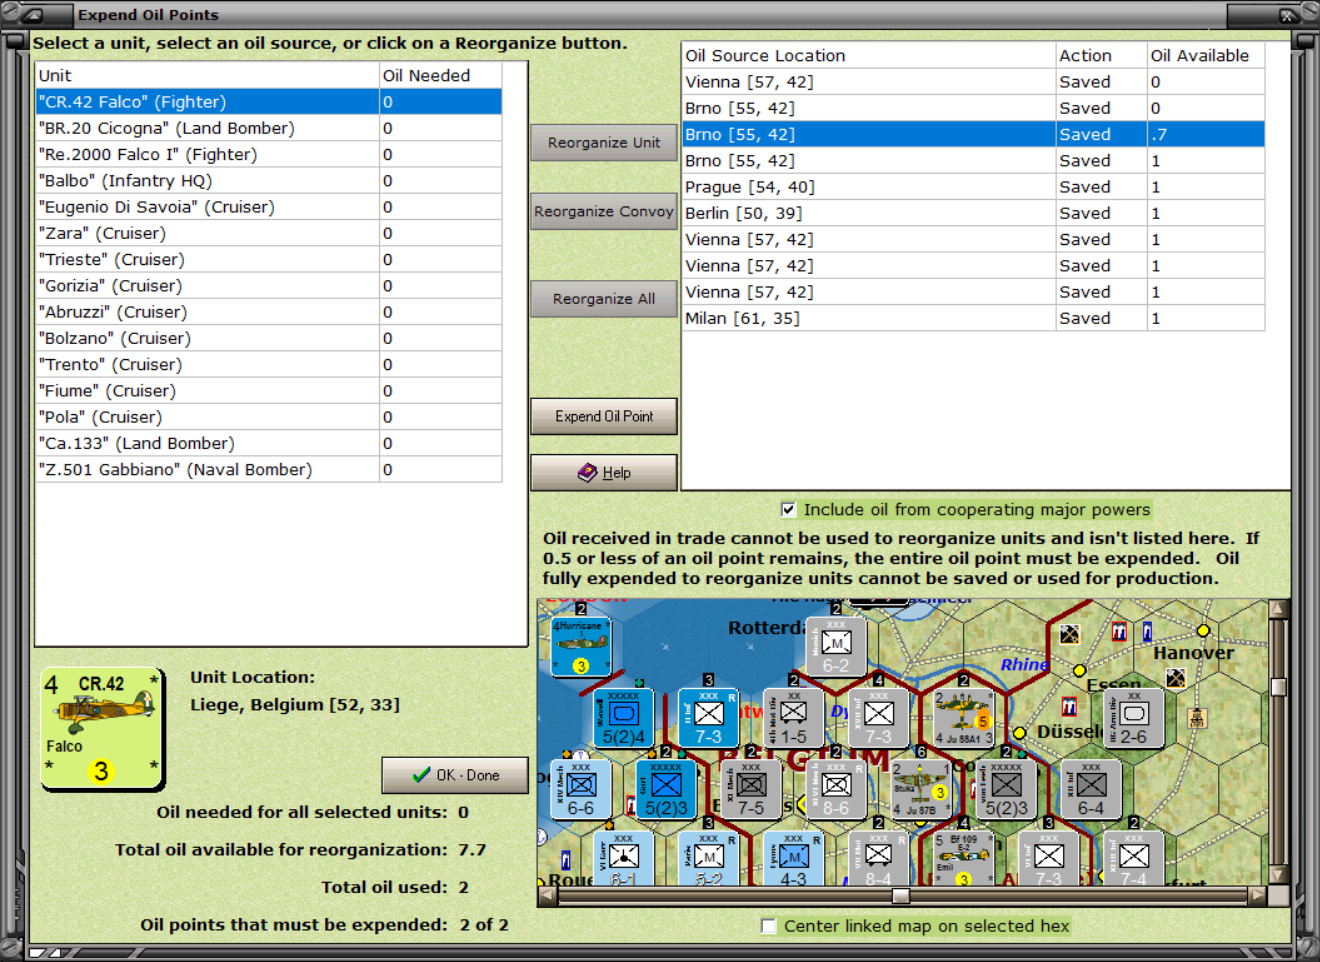
Task: Select the Brno source with .7 available
Action: 974,134
